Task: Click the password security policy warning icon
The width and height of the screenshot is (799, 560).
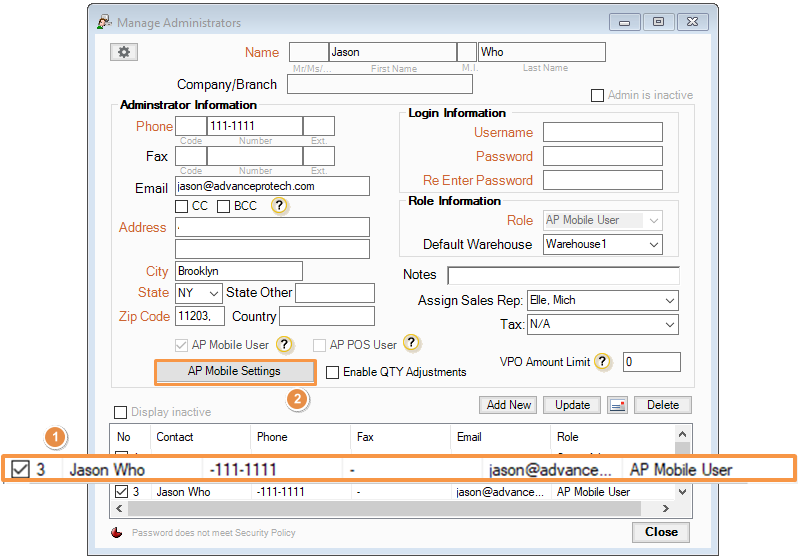Action: pyautogui.click(x=117, y=533)
